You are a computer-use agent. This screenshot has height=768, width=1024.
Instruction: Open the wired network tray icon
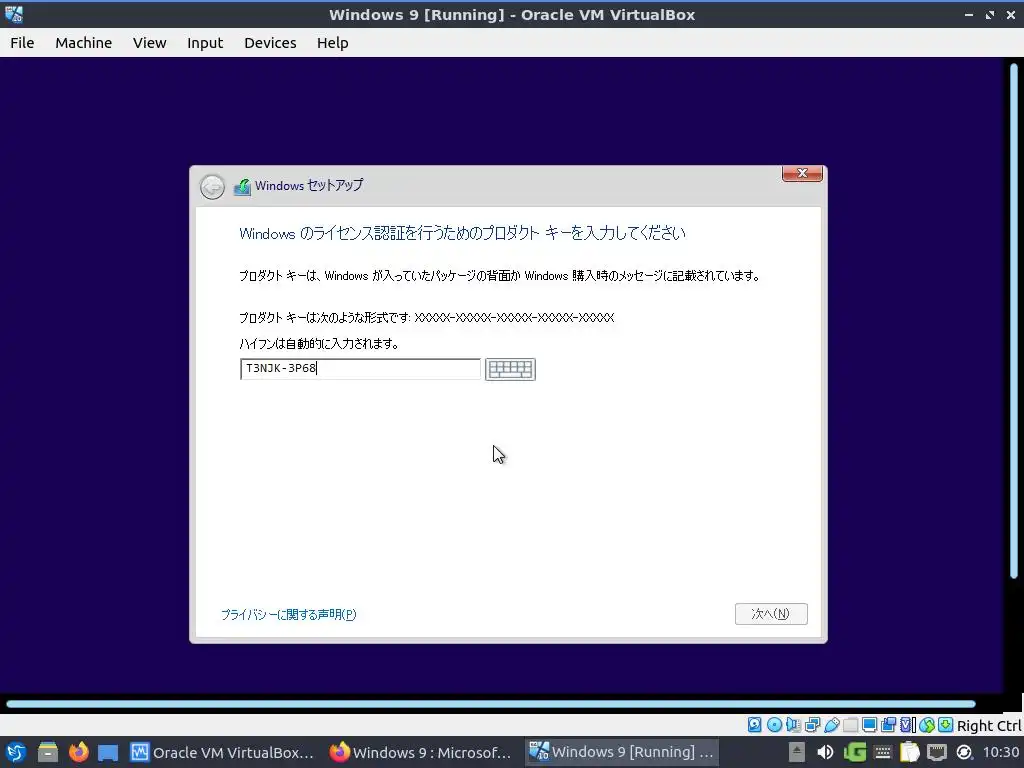point(936,752)
